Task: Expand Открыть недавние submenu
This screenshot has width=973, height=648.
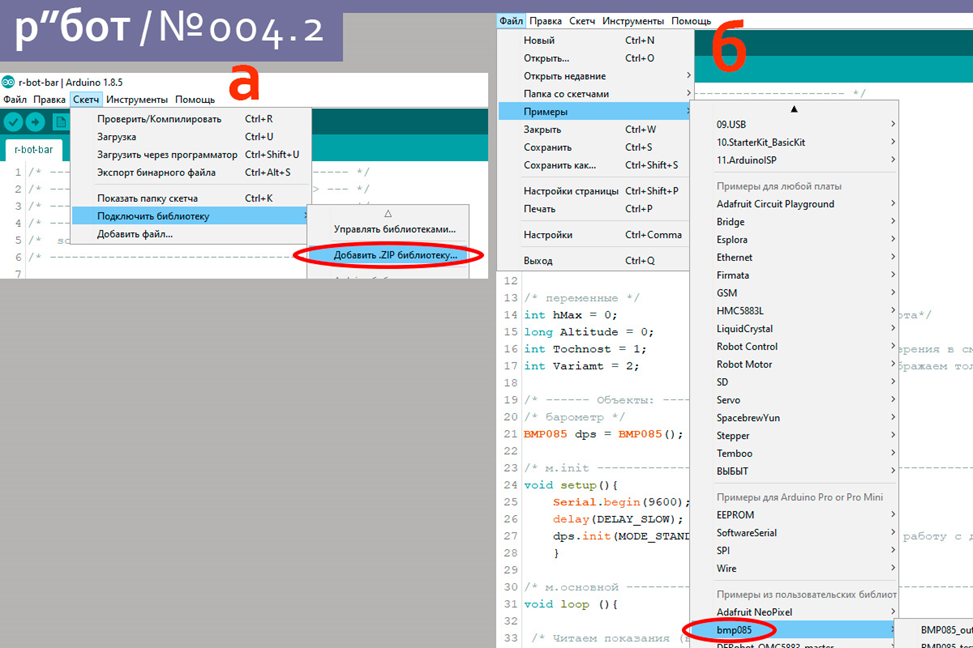Action: [x=596, y=76]
